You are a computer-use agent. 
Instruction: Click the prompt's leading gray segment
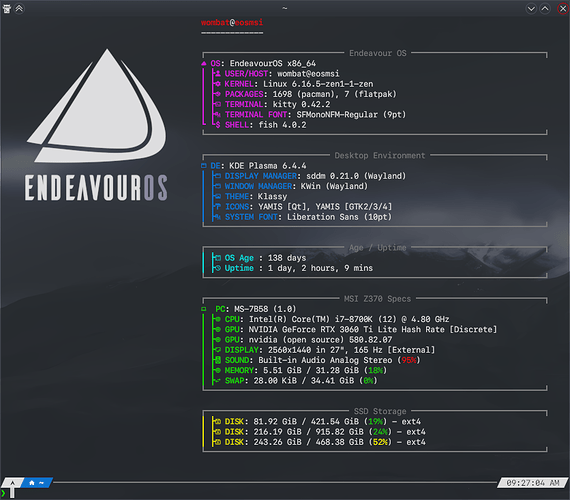(x=12, y=483)
